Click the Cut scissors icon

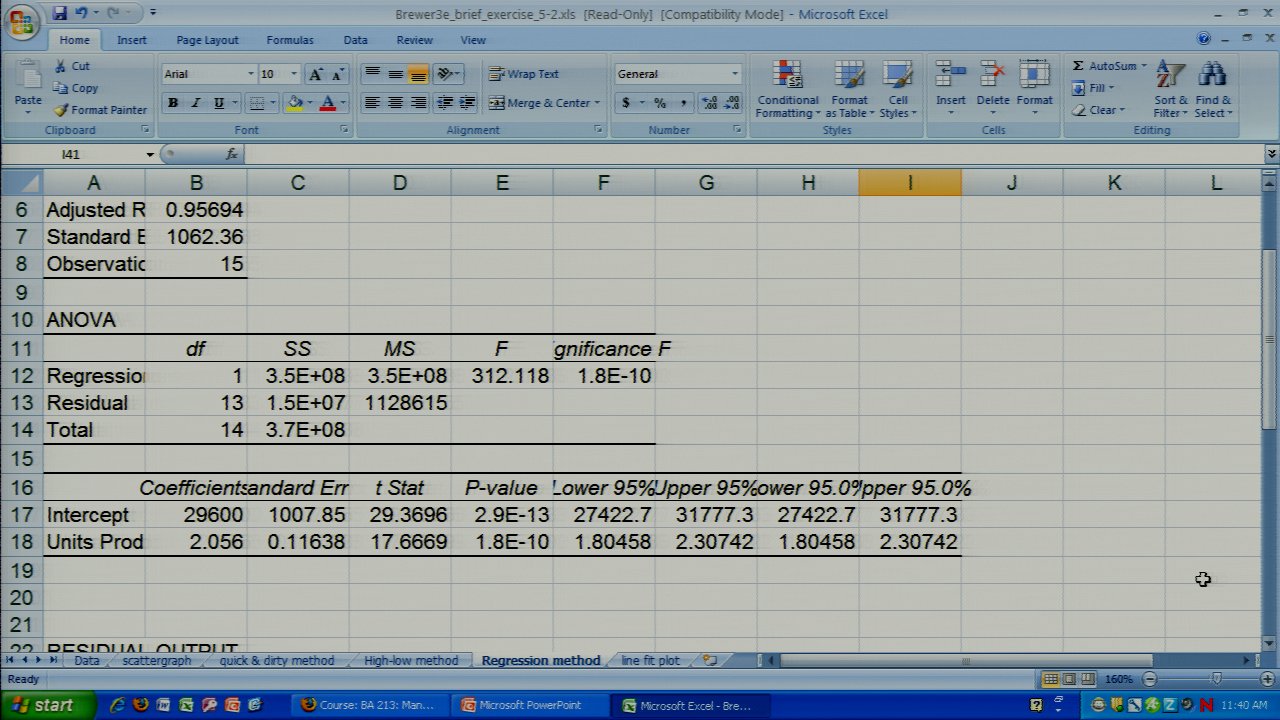tap(61, 66)
